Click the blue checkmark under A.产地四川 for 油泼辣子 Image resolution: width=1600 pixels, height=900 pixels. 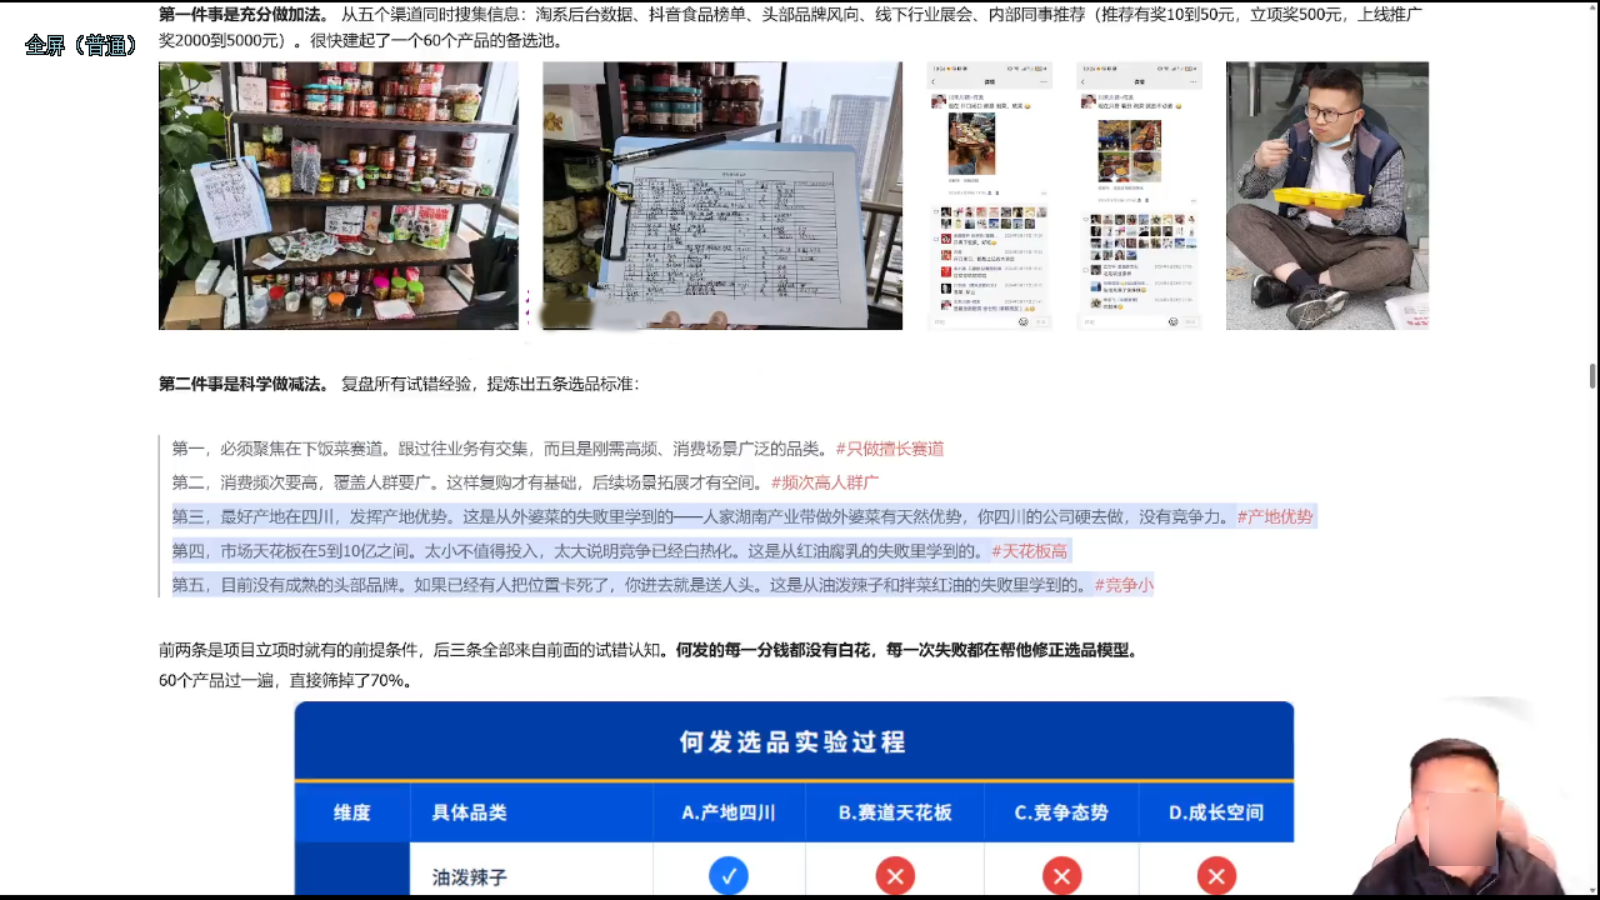click(729, 875)
